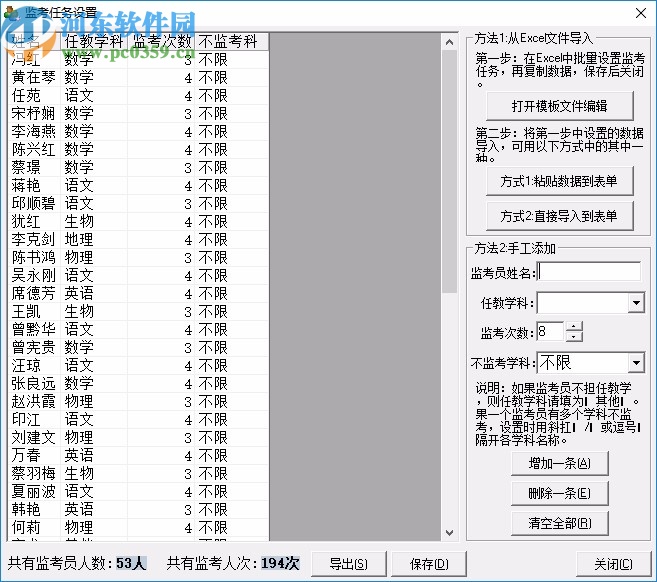657x582 pixels.
Task: Select the row for 任苑
Action: click(138, 96)
